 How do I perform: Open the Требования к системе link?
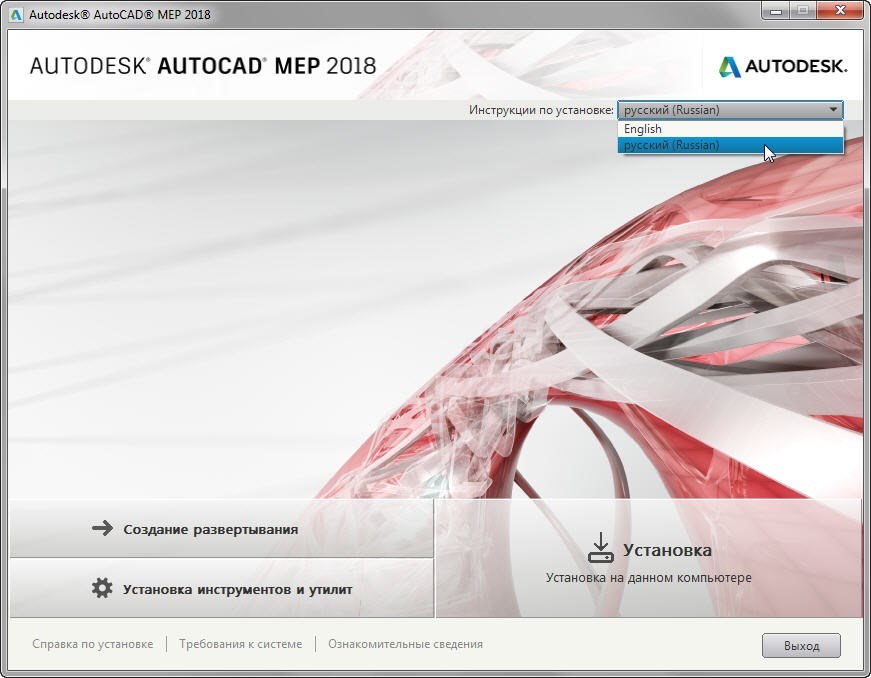coord(241,644)
